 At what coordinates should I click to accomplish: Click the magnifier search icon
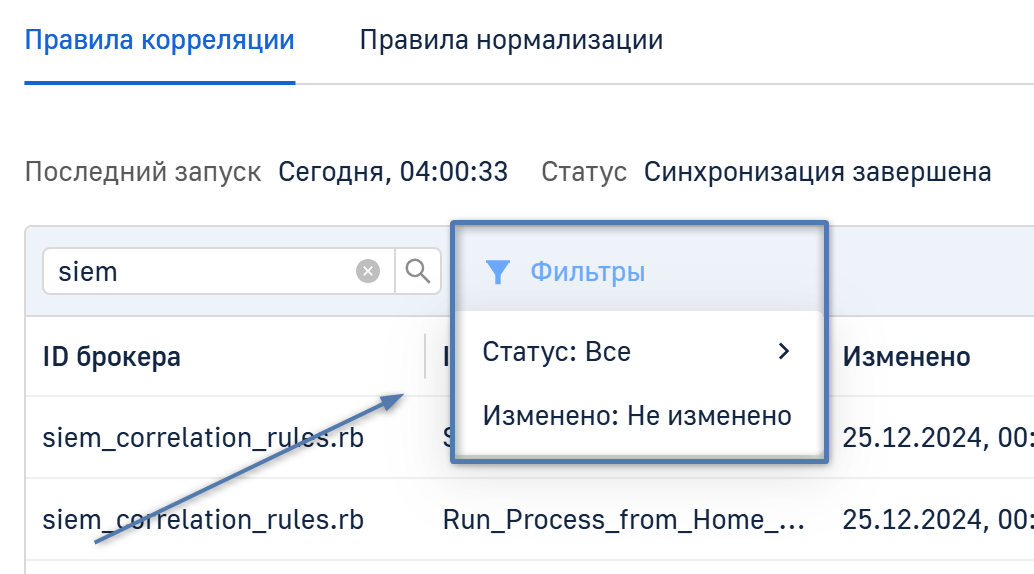click(418, 271)
